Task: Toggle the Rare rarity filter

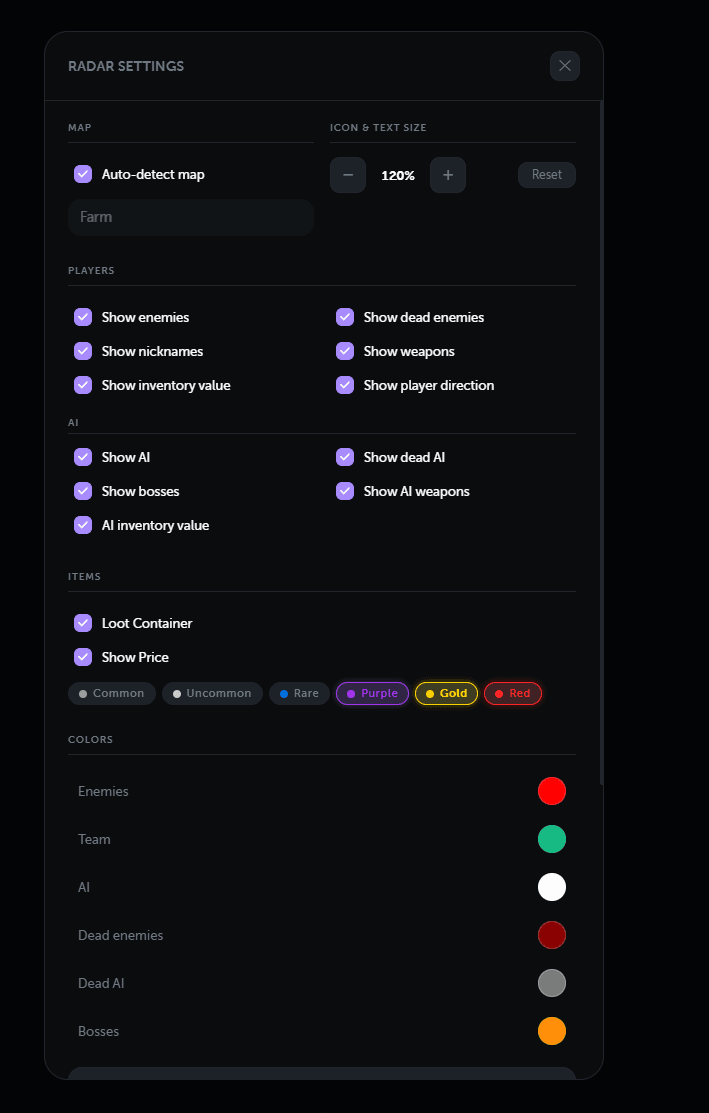Action: click(x=299, y=693)
